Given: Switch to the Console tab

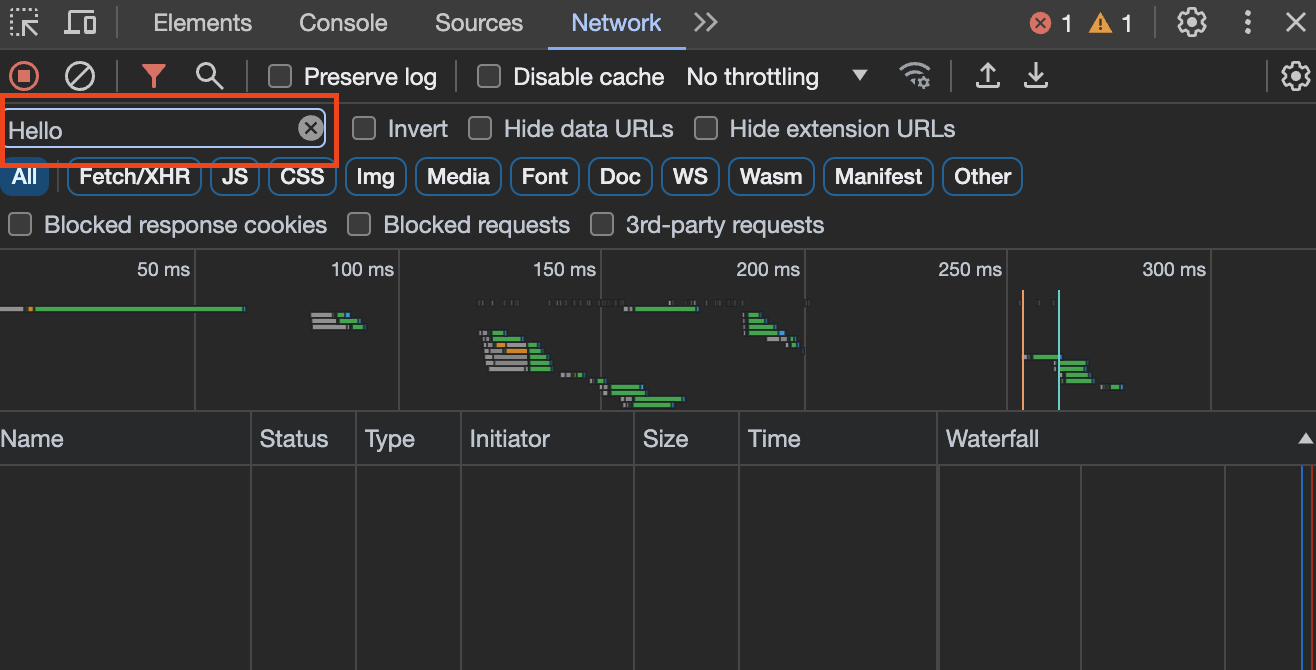Looking at the screenshot, I should (343, 23).
